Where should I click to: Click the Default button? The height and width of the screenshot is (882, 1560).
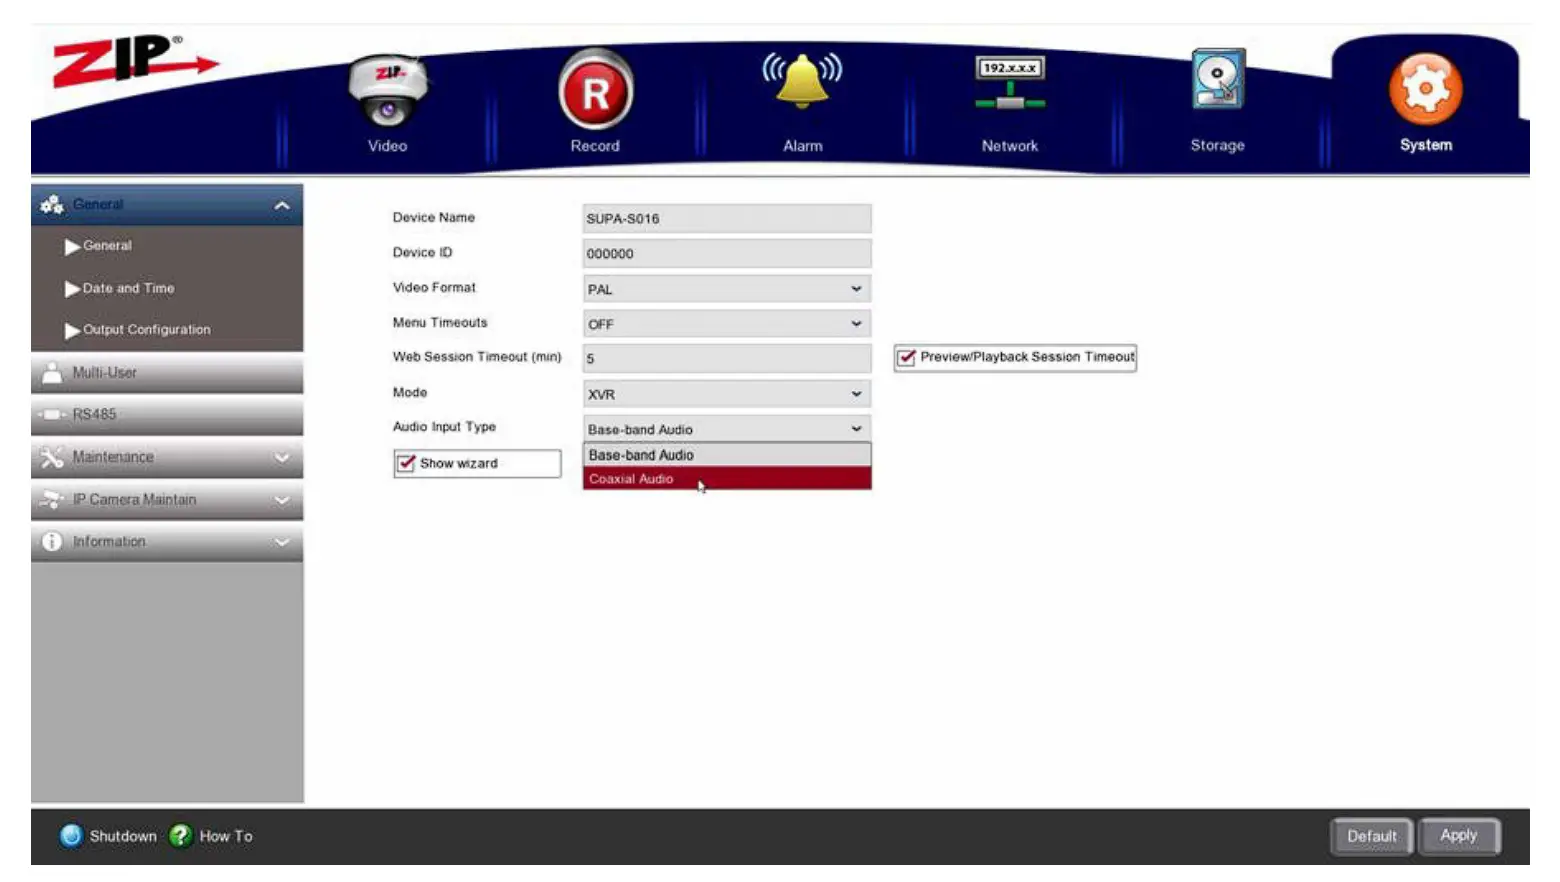tap(1371, 836)
